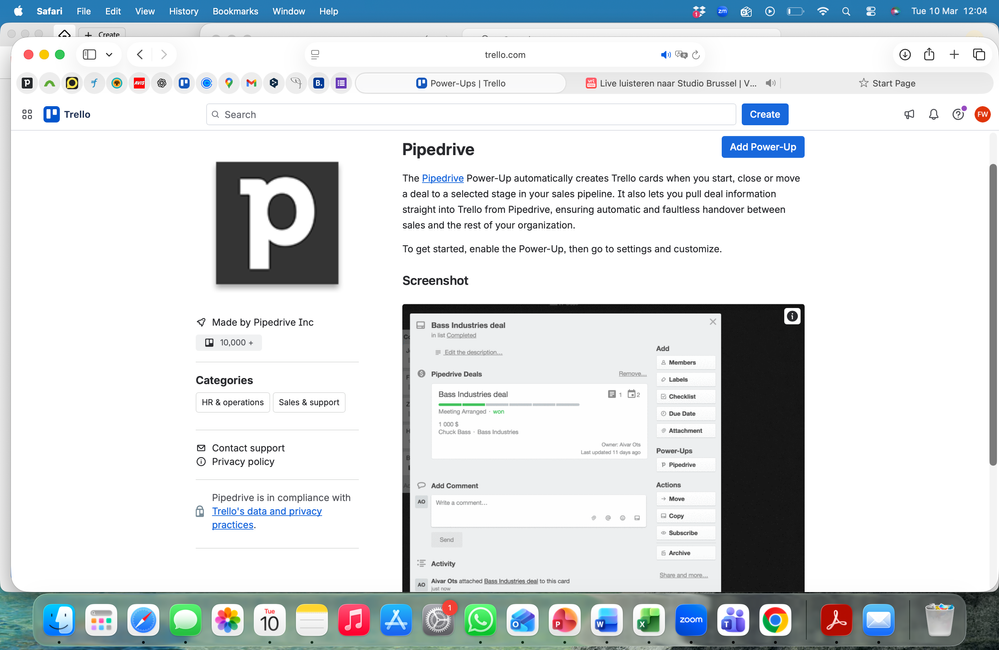Open the Safari menu in the menu bar
The height and width of the screenshot is (650, 999).
[x=49, y=11]
